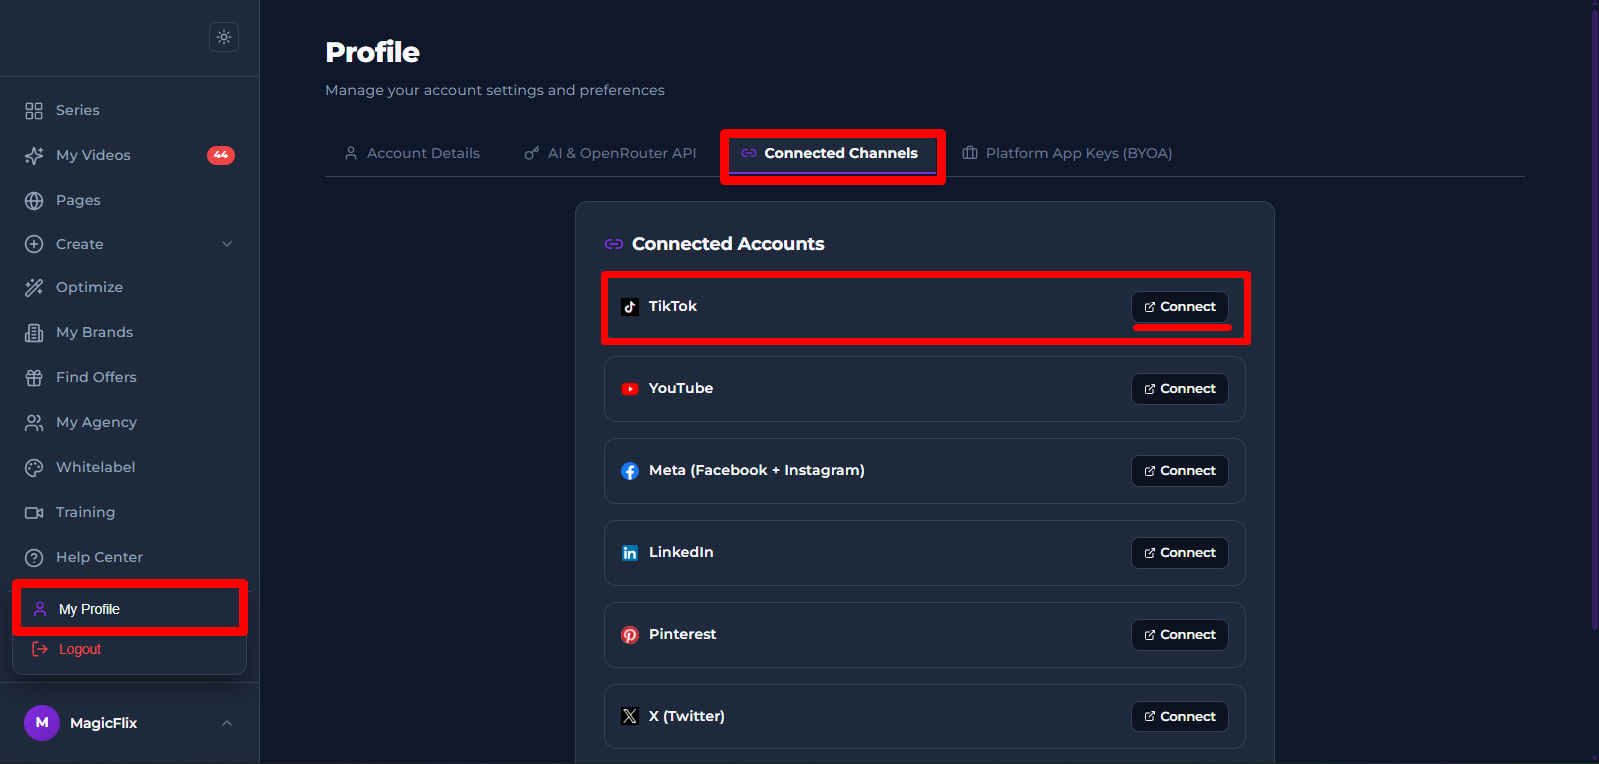This screenshot has width=1599, height=764.
Task: Connect the LinkedIn account
Action: pos(1180,553)
